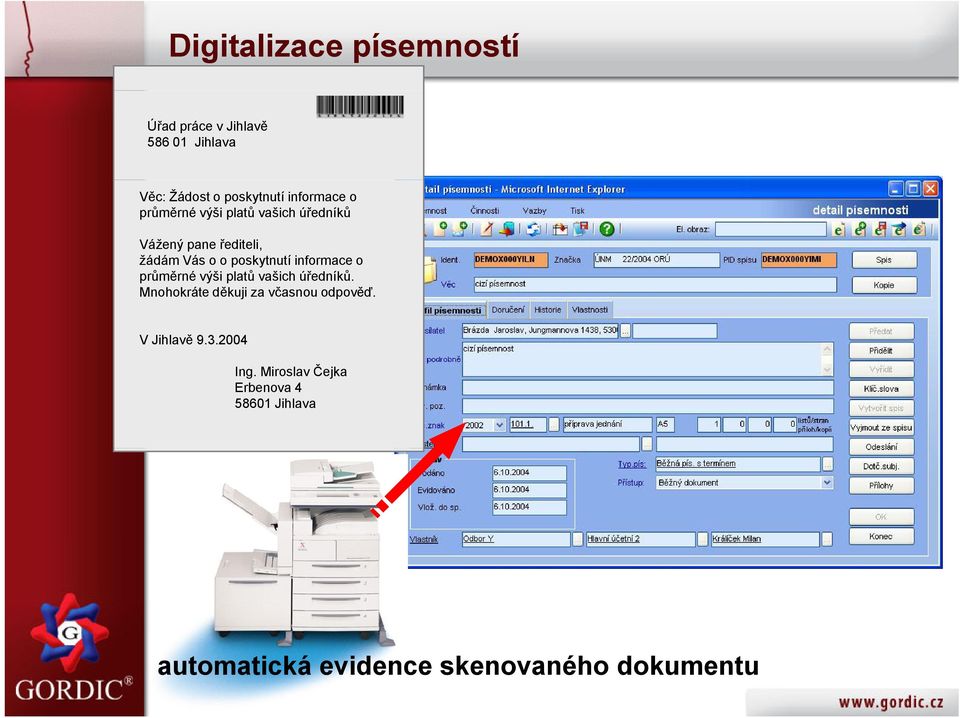Image resolution: width=960 pixels, height=718 pixels.
Task: Click the Dotč.subj. button
Action: (881, 466)
